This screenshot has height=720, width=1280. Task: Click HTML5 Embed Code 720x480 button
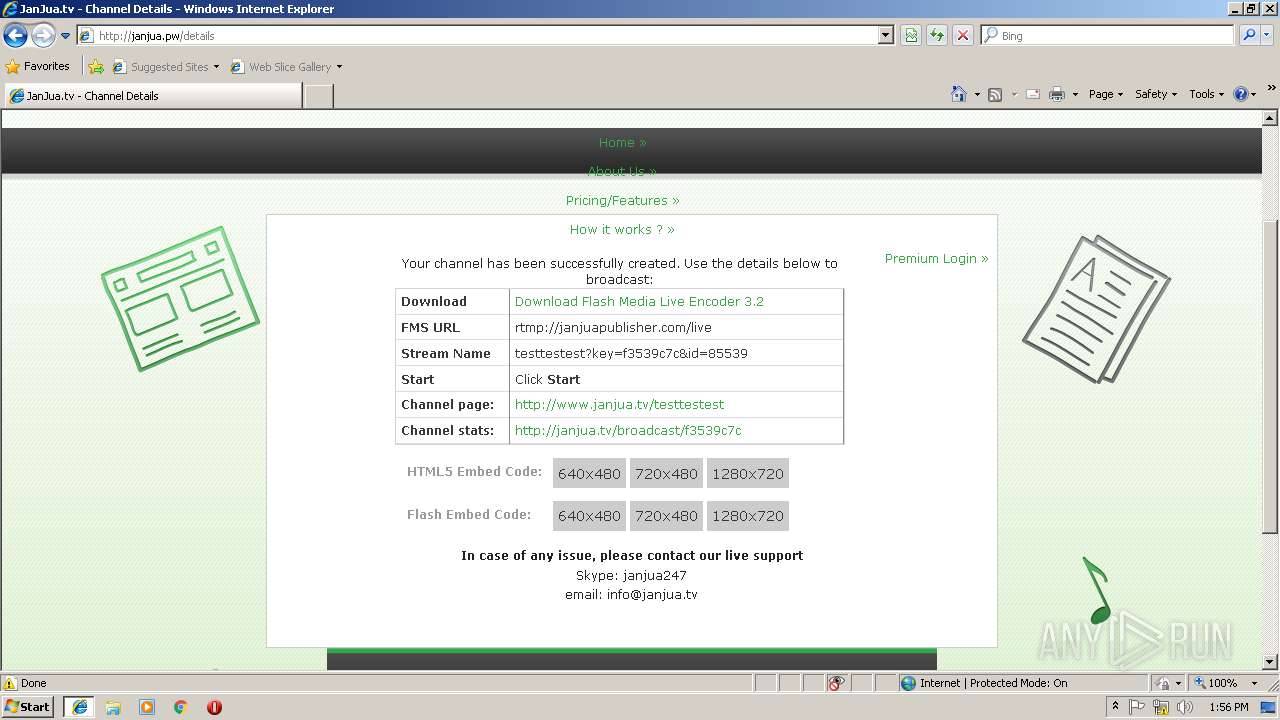point(666,474)
